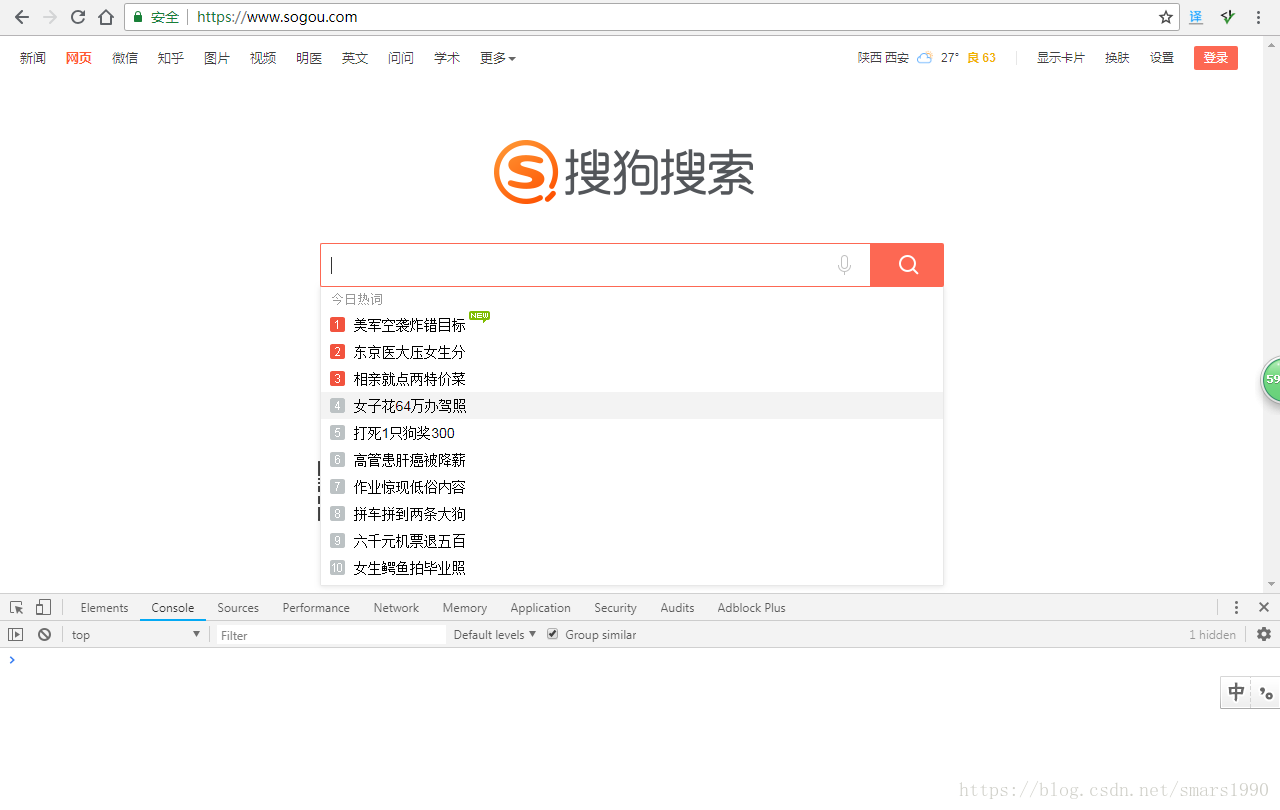Click the console Filter input field

point(331,635)
